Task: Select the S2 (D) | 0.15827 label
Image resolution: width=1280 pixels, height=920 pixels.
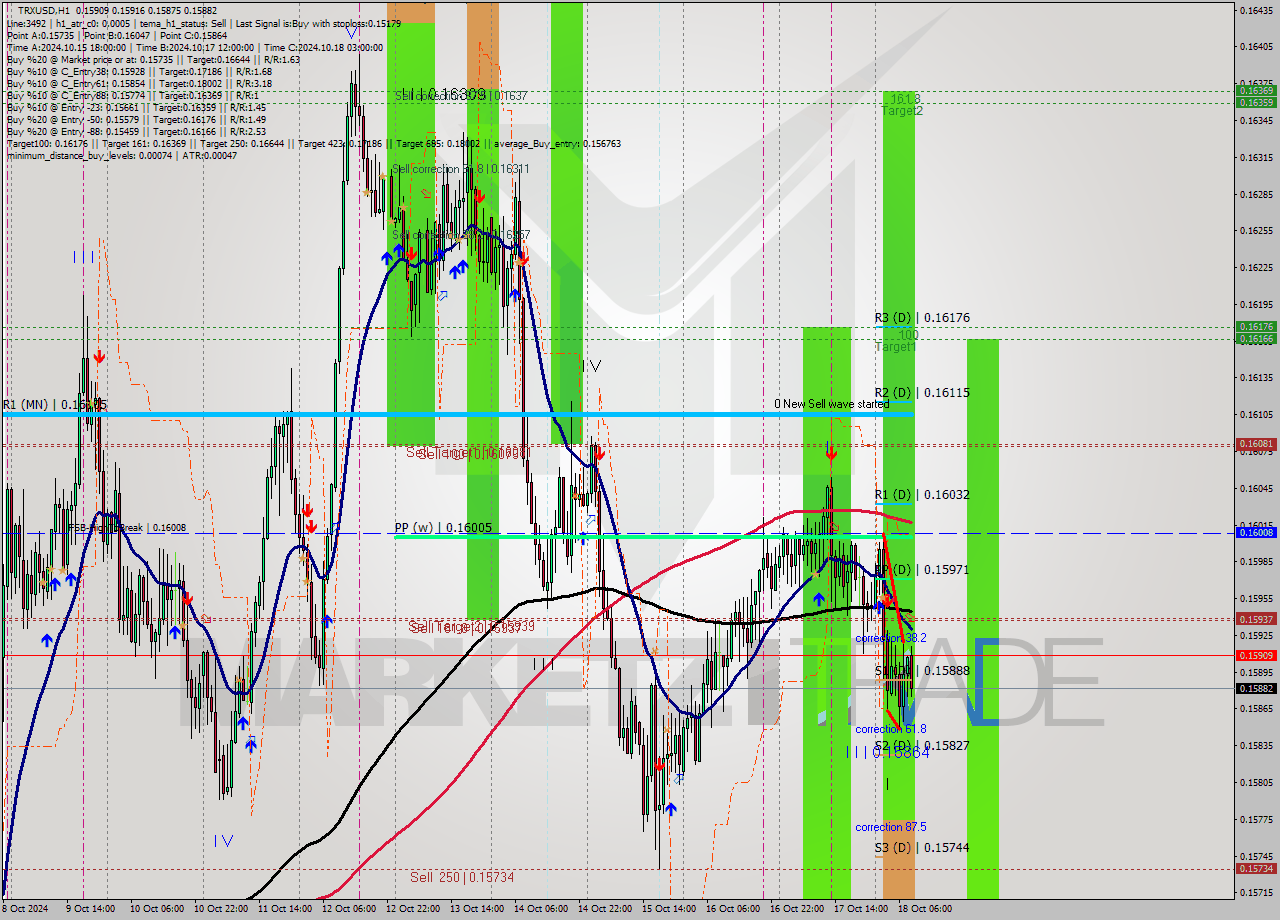Action: [922, 746]
